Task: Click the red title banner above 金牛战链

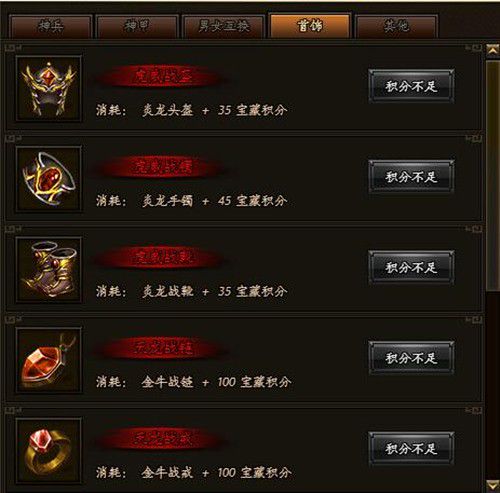Action: [162, 348]
